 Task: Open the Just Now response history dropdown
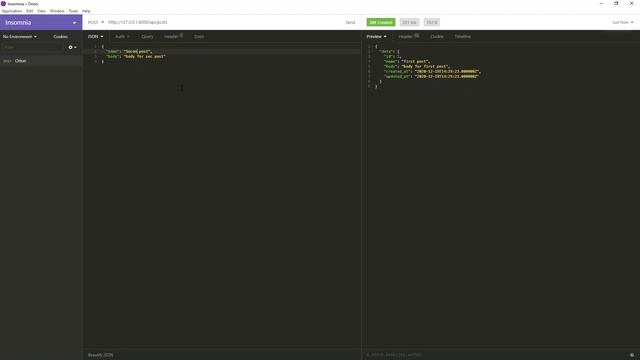(622, 22)
